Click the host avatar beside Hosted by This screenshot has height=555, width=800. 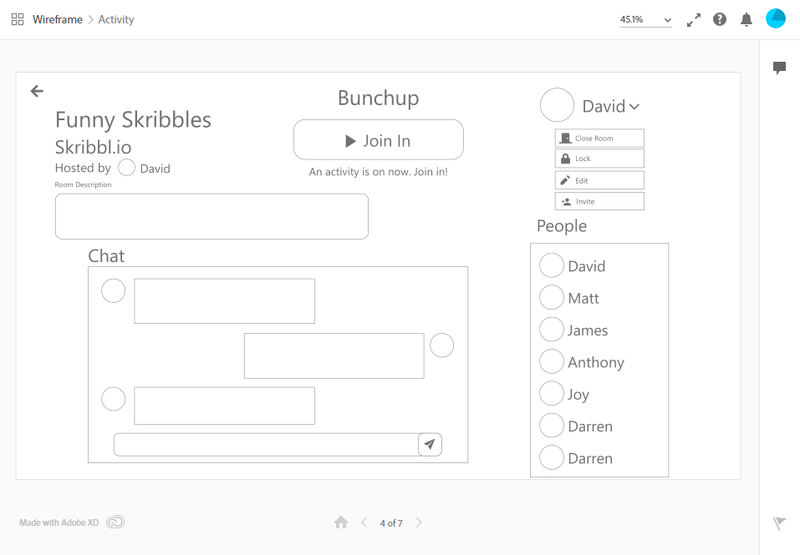click(x=127, y=167)
